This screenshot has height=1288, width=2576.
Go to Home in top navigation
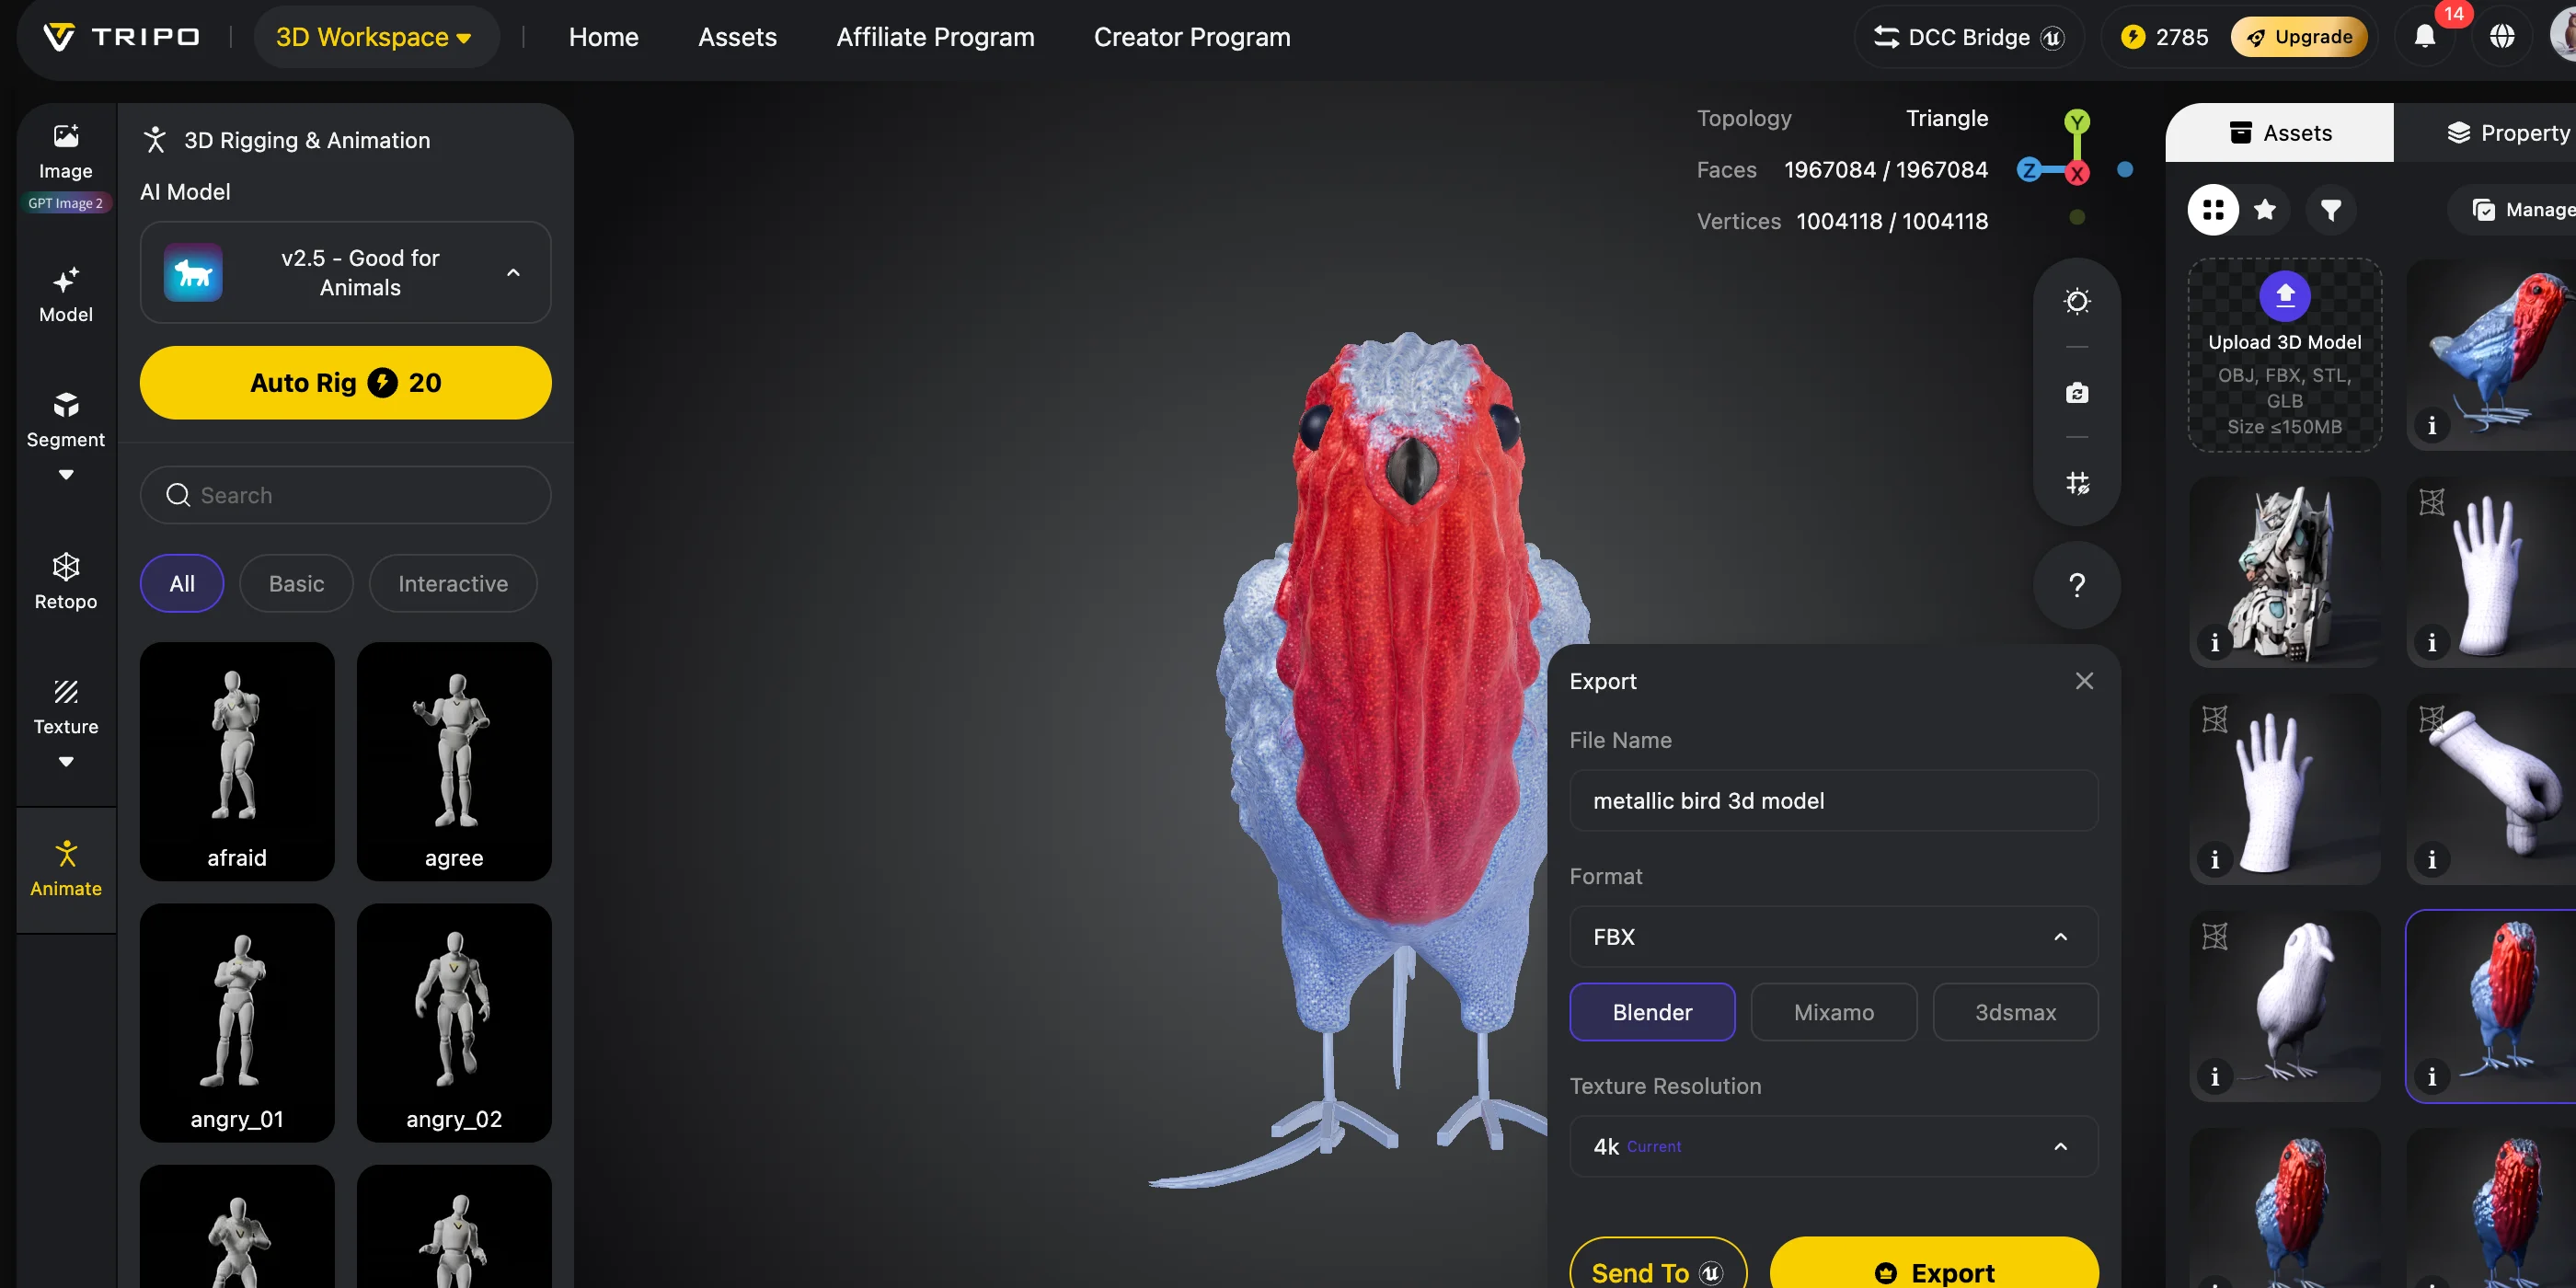tap(603, 37)
